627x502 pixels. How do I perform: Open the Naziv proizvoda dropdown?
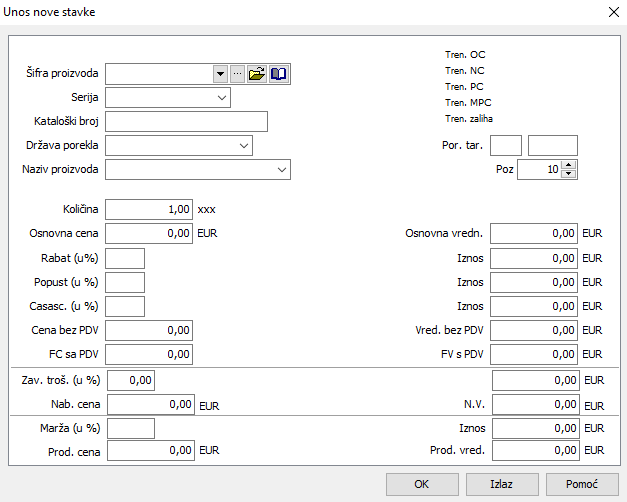click(x=281, y=170)
